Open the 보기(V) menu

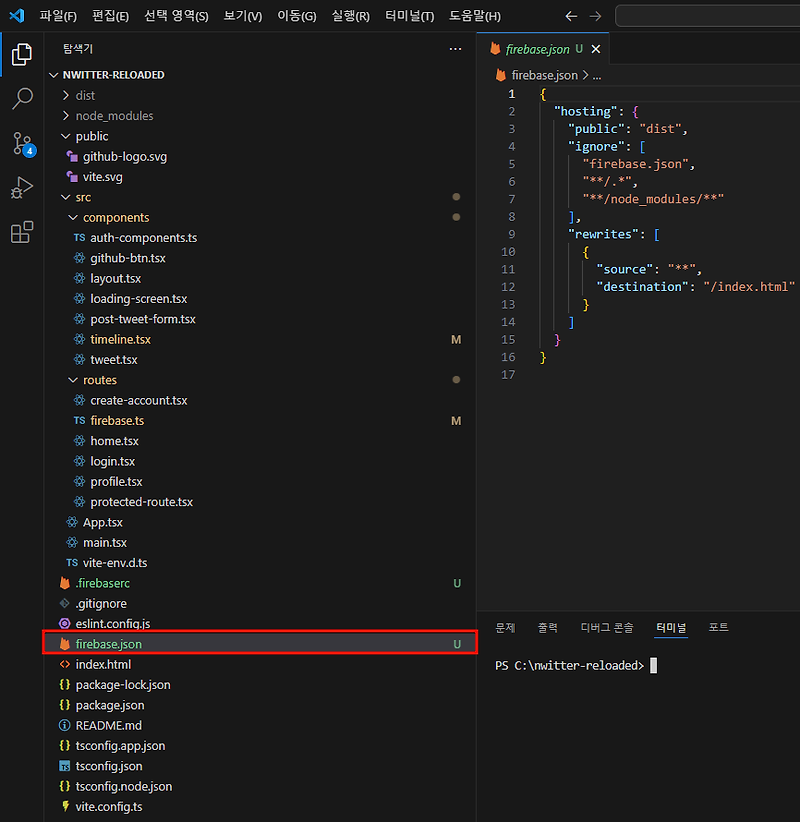(x=243, y=16)
